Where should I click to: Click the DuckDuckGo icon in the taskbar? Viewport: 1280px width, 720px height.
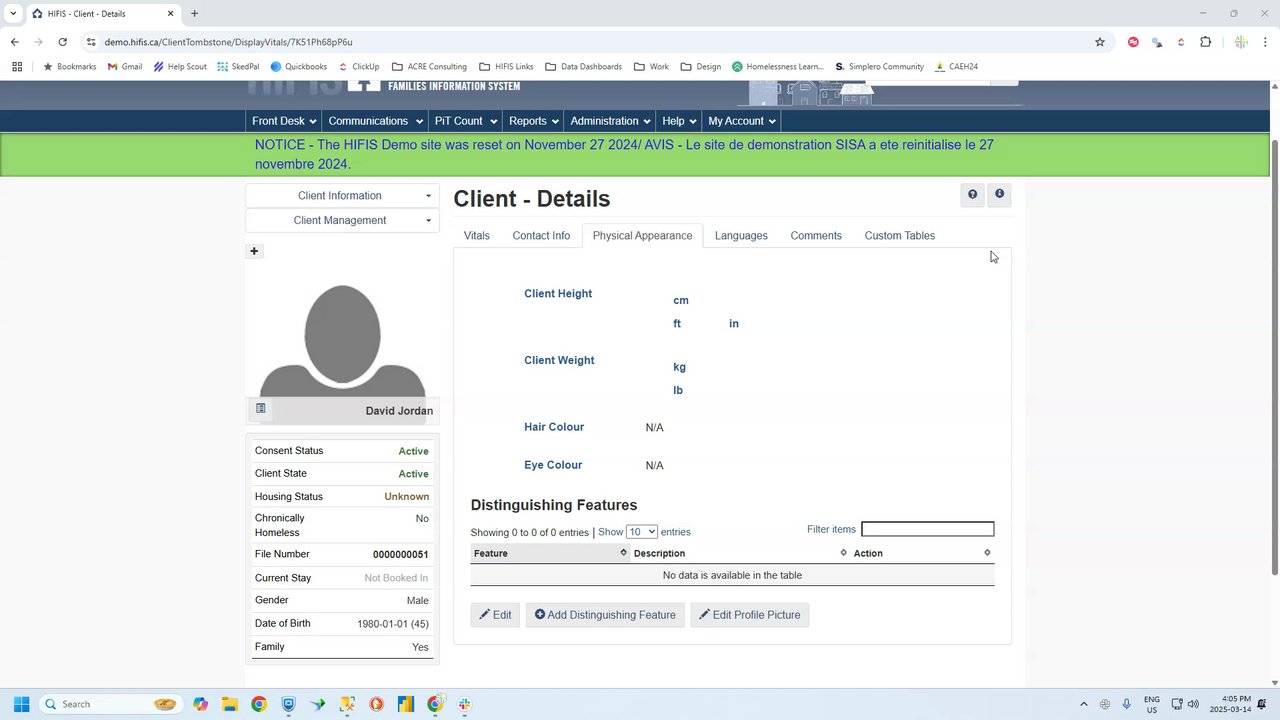[x=376, y=704]
